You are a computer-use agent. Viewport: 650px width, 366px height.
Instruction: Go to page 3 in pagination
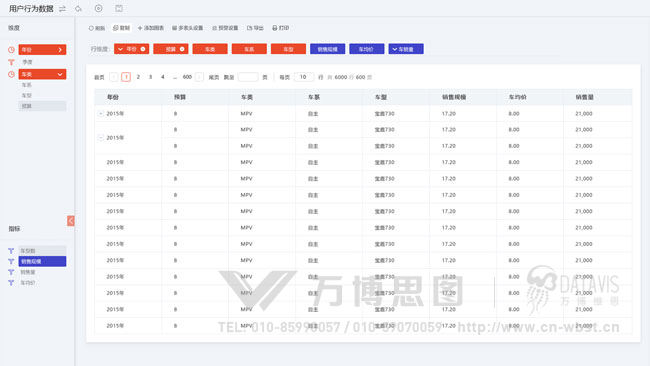[150, 77]
